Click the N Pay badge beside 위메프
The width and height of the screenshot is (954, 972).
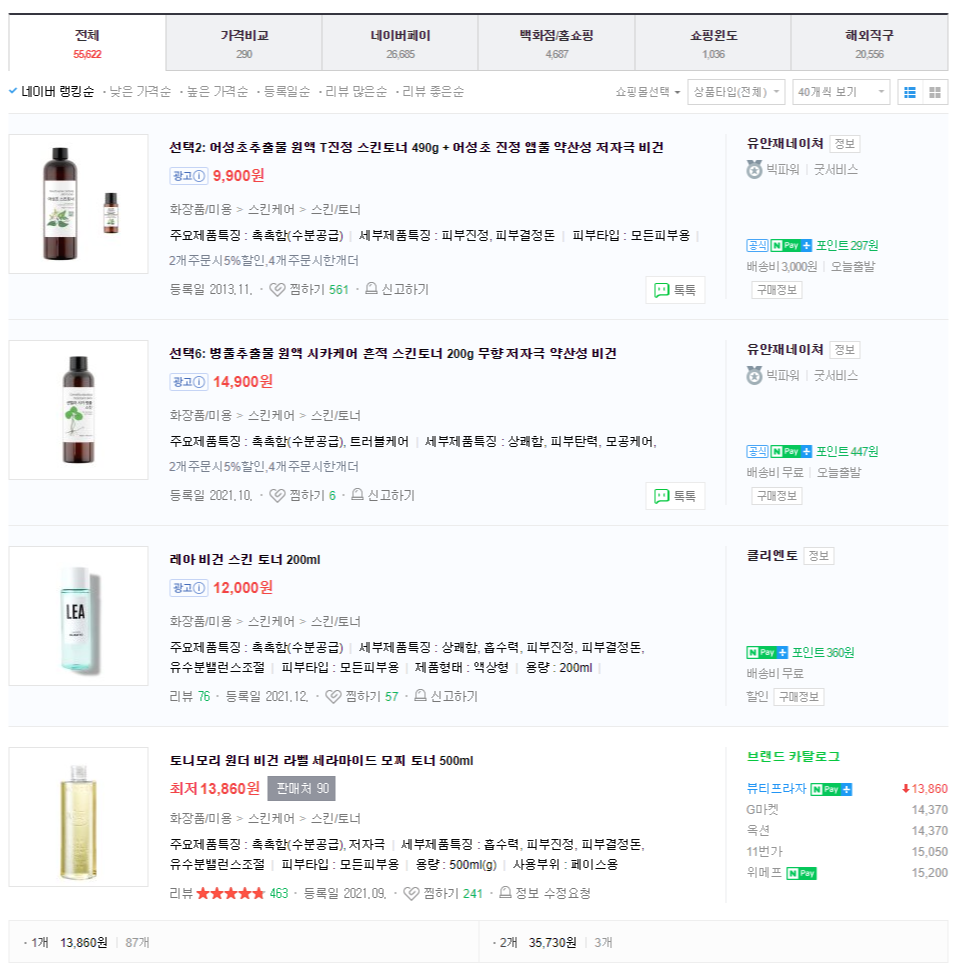(802, 873)
